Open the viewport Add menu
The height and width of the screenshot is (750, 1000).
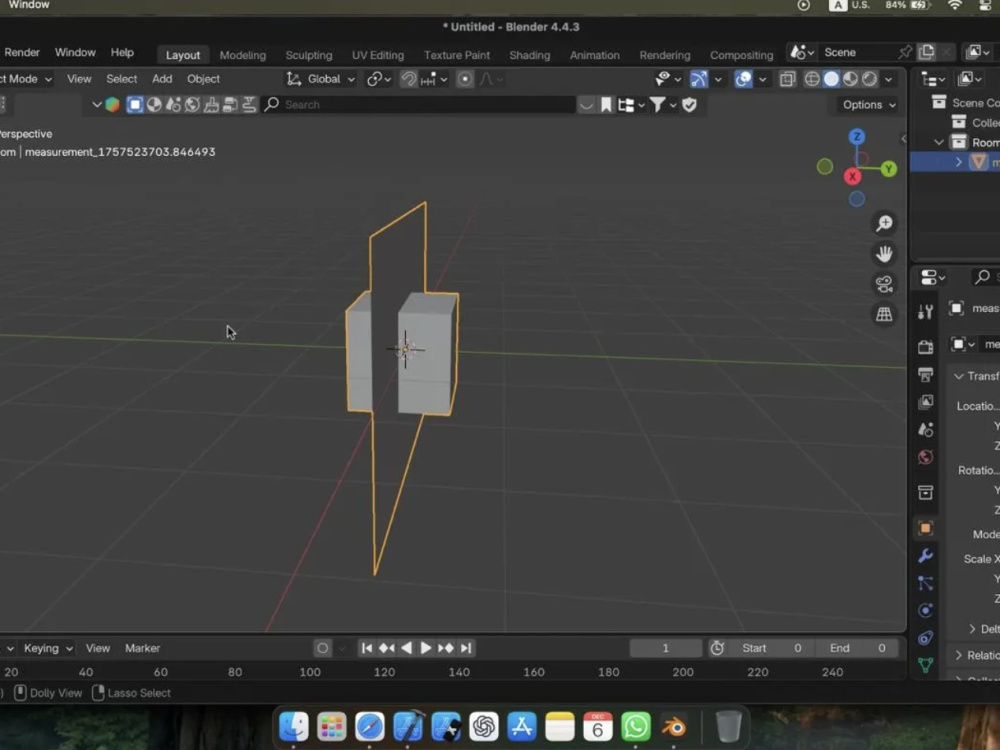tap(162, 79)
